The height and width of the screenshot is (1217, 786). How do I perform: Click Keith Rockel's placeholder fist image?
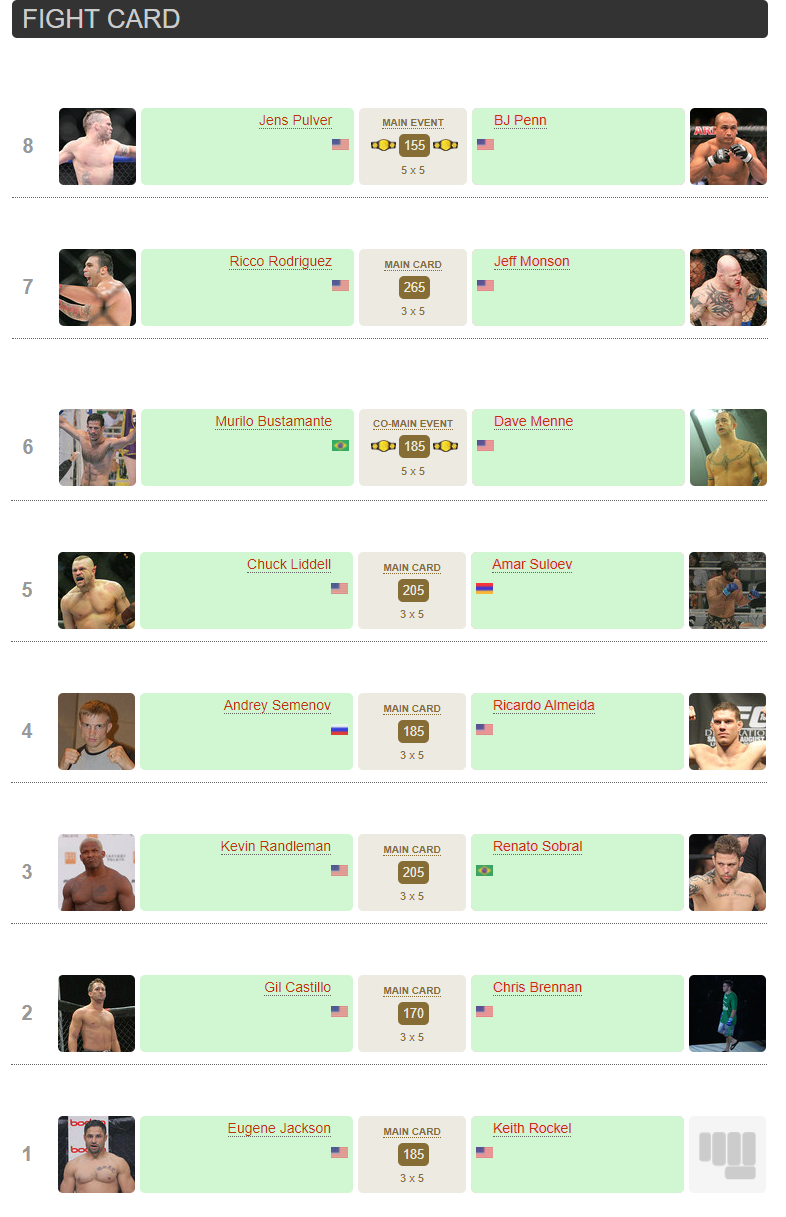coord(727,1154)
